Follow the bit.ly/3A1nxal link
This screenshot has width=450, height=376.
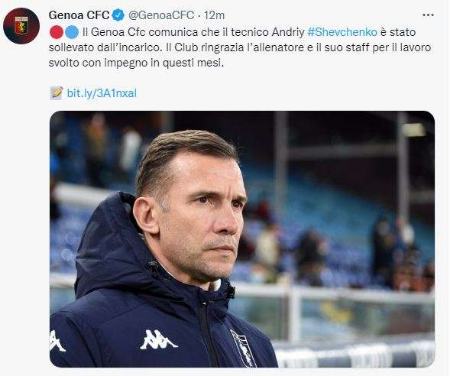tap(102, 93)
